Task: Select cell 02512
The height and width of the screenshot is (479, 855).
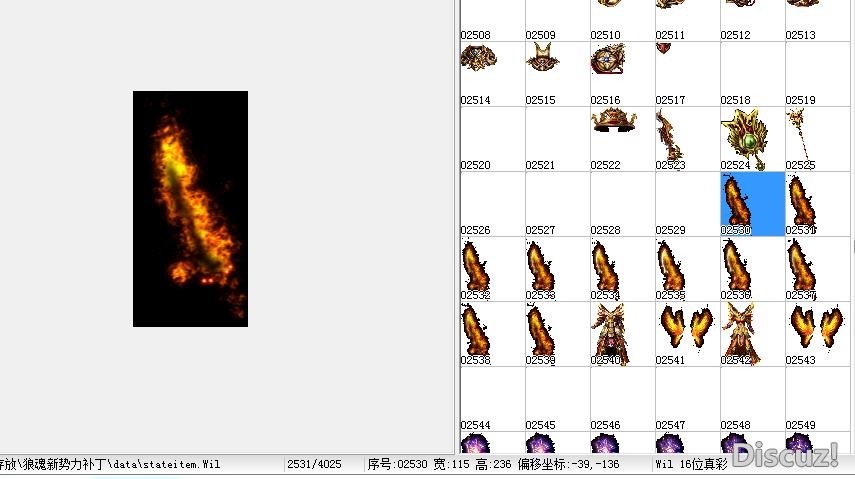Action: click(752, 21)
